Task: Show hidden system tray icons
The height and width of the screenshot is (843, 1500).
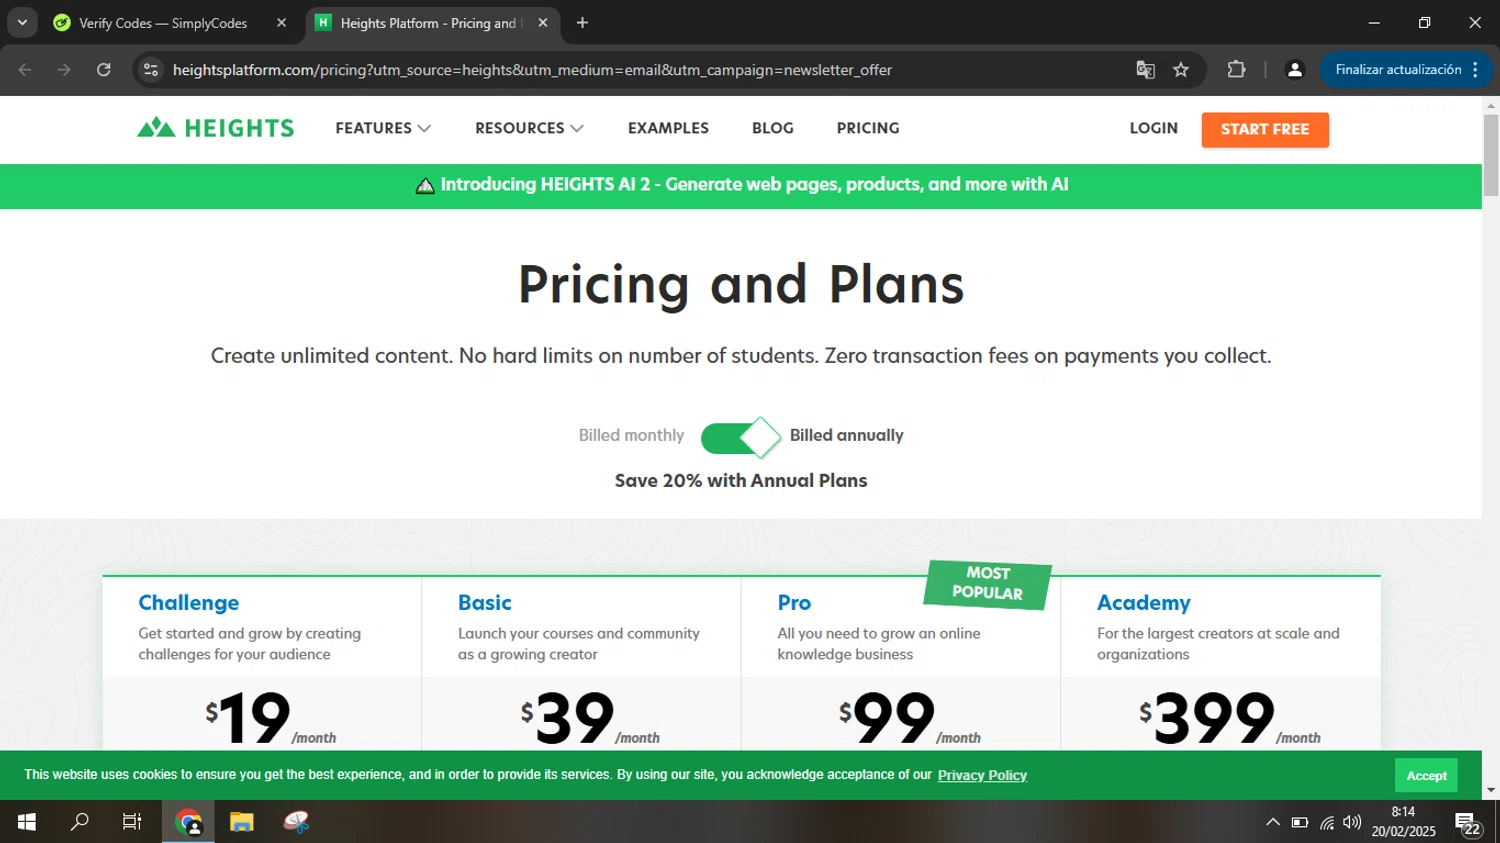Action: [1273, 822]
